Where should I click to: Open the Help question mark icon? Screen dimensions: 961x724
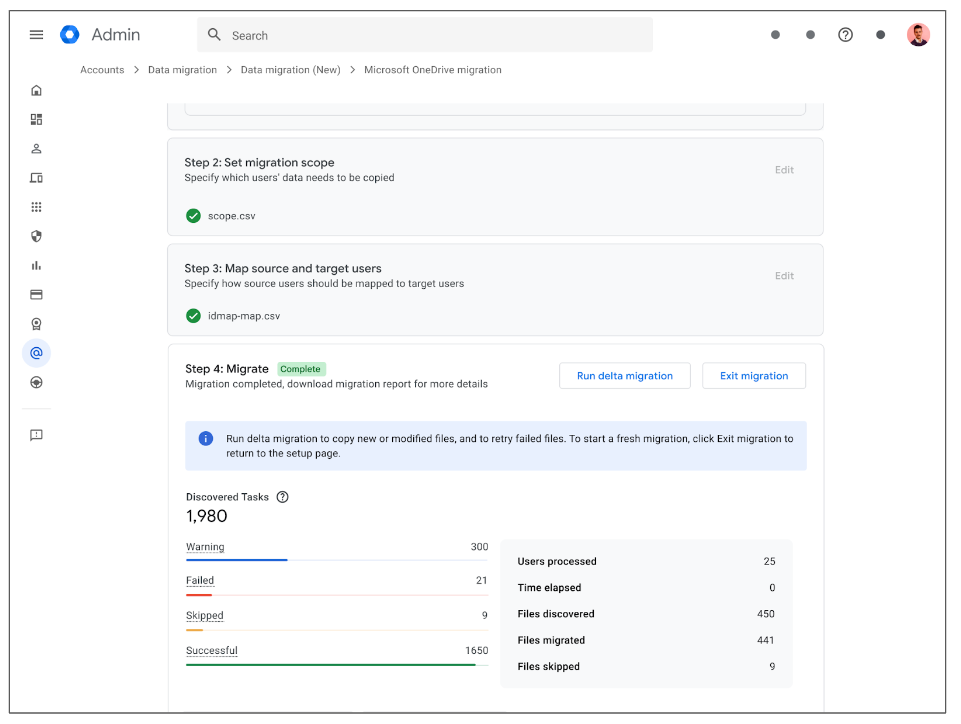[x=845, y=35]
